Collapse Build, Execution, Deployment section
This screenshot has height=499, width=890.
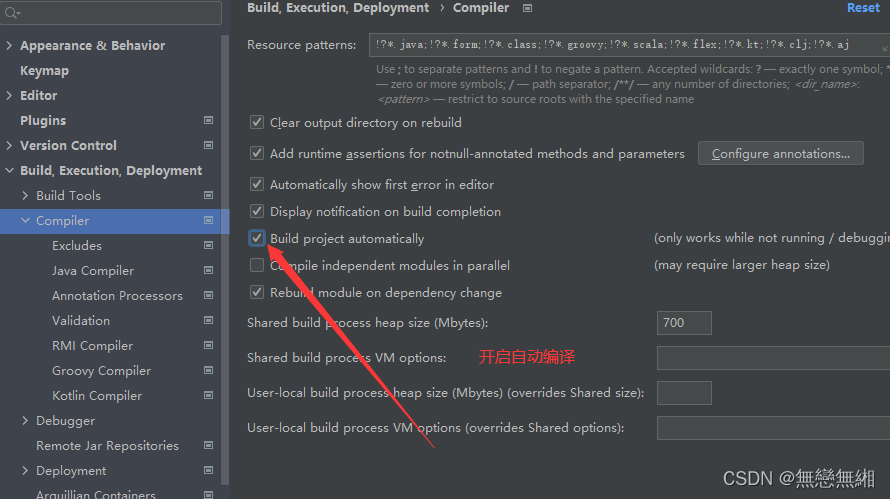pyautogui.click(x=9, y=170)
